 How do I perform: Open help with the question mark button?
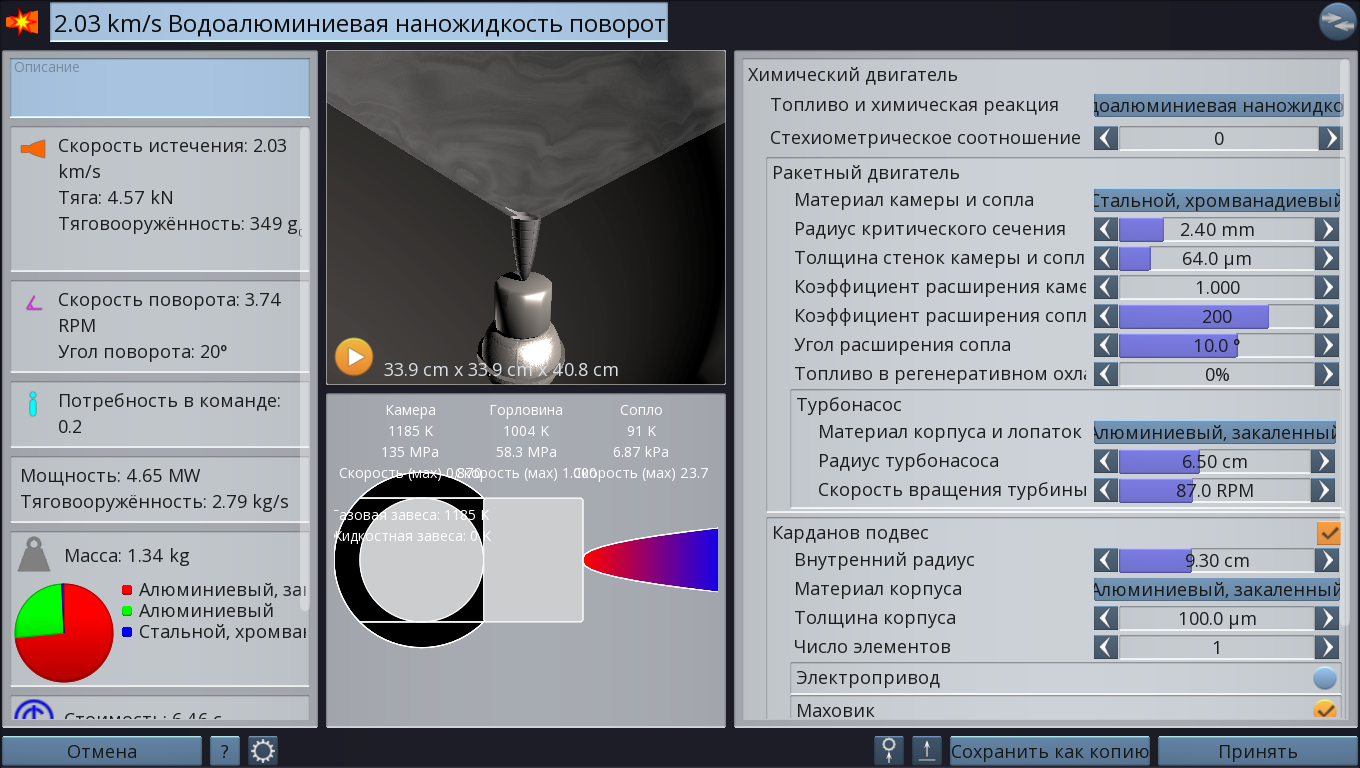pos(225,751)
